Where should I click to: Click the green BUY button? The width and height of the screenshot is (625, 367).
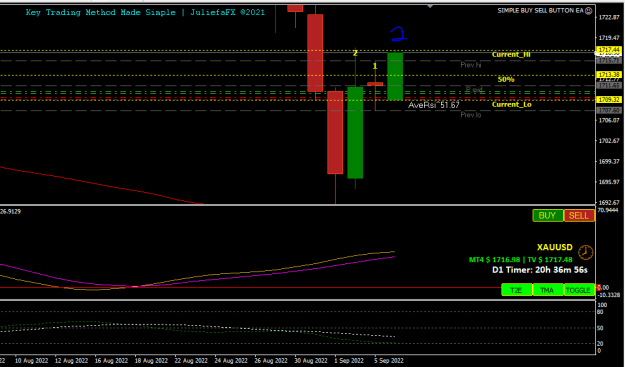tap(548, 216)
